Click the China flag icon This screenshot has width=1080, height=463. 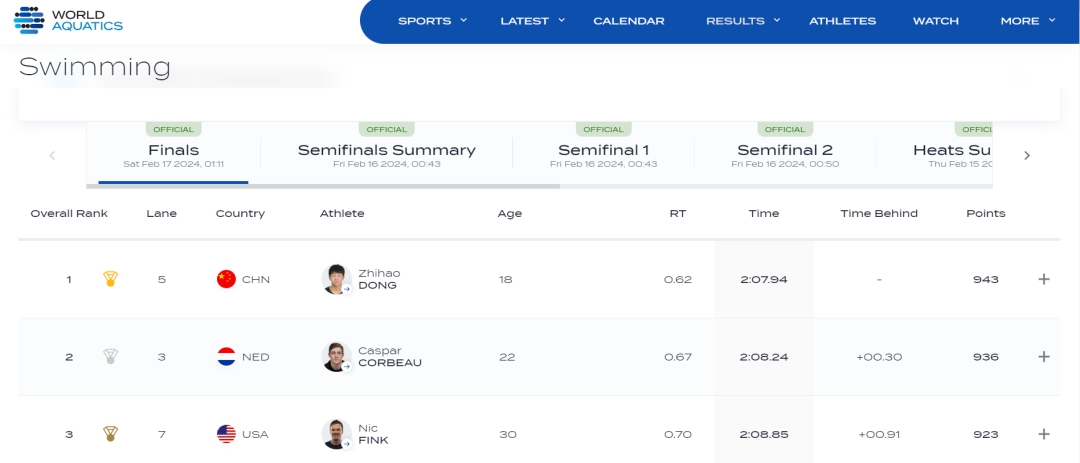tap(226, 279)
